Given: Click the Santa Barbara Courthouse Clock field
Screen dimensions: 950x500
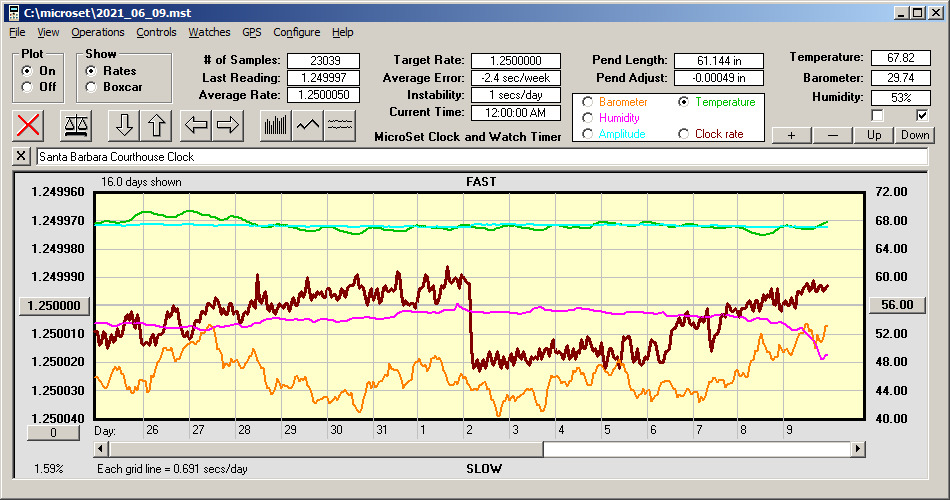Looking at the screenshot, I should (x=482, y=156).
